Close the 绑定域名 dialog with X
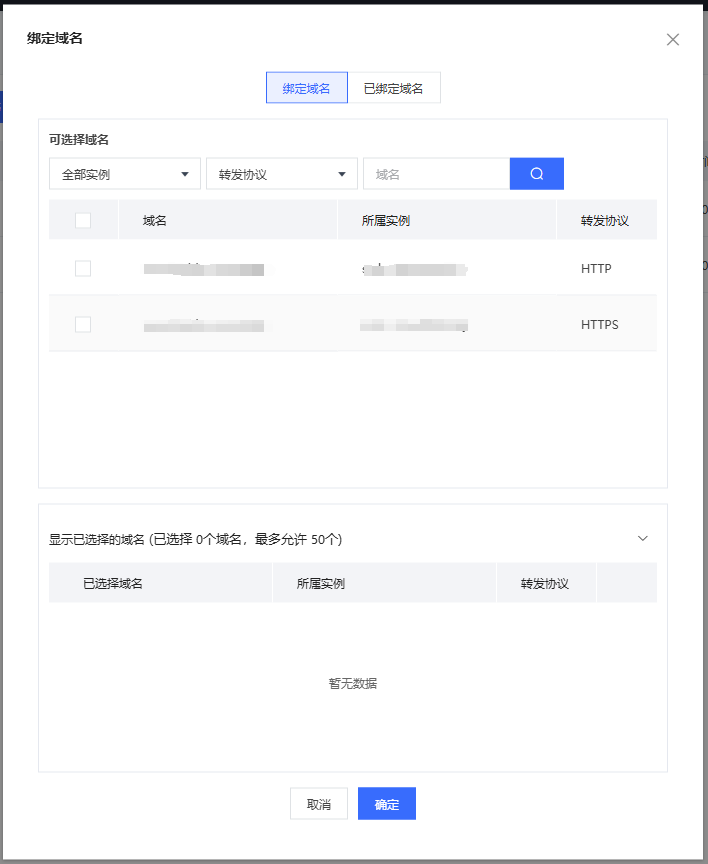Viewport: 708px width, 864px height. [673, 40]
